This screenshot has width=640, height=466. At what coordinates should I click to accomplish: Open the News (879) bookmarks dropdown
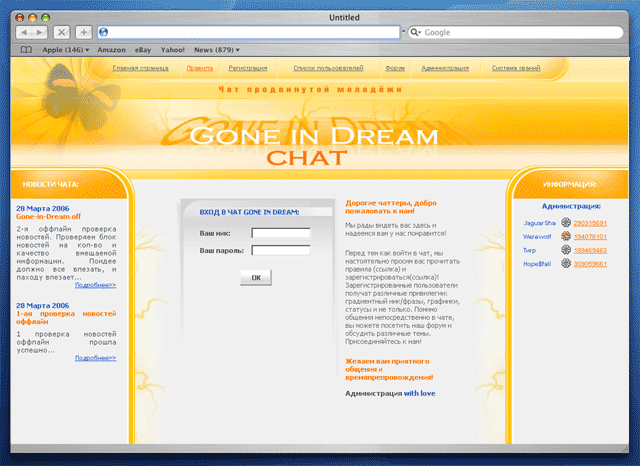tap(217, 50)
